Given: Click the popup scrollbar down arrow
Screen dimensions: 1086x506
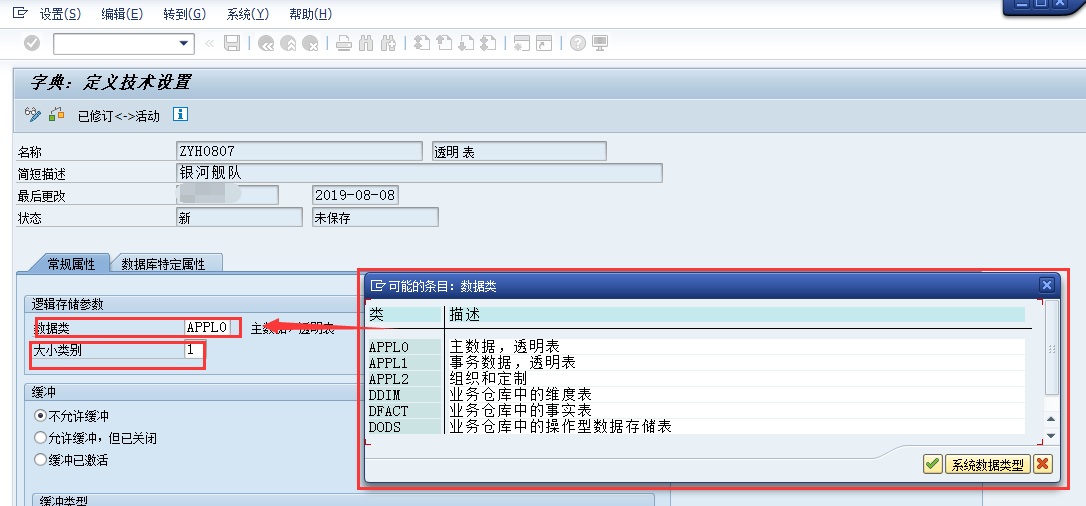Looking at the screenshot, I should point(1051,435).
